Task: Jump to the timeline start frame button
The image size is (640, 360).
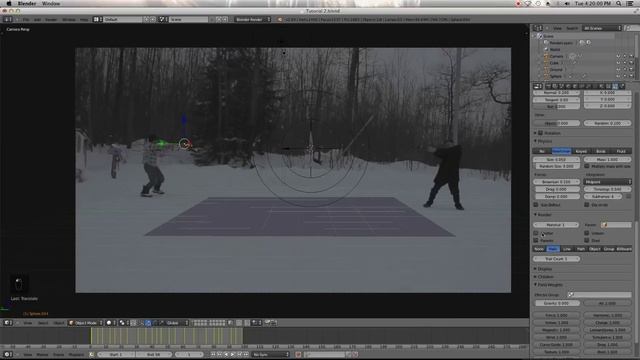Action: point(213,354)
